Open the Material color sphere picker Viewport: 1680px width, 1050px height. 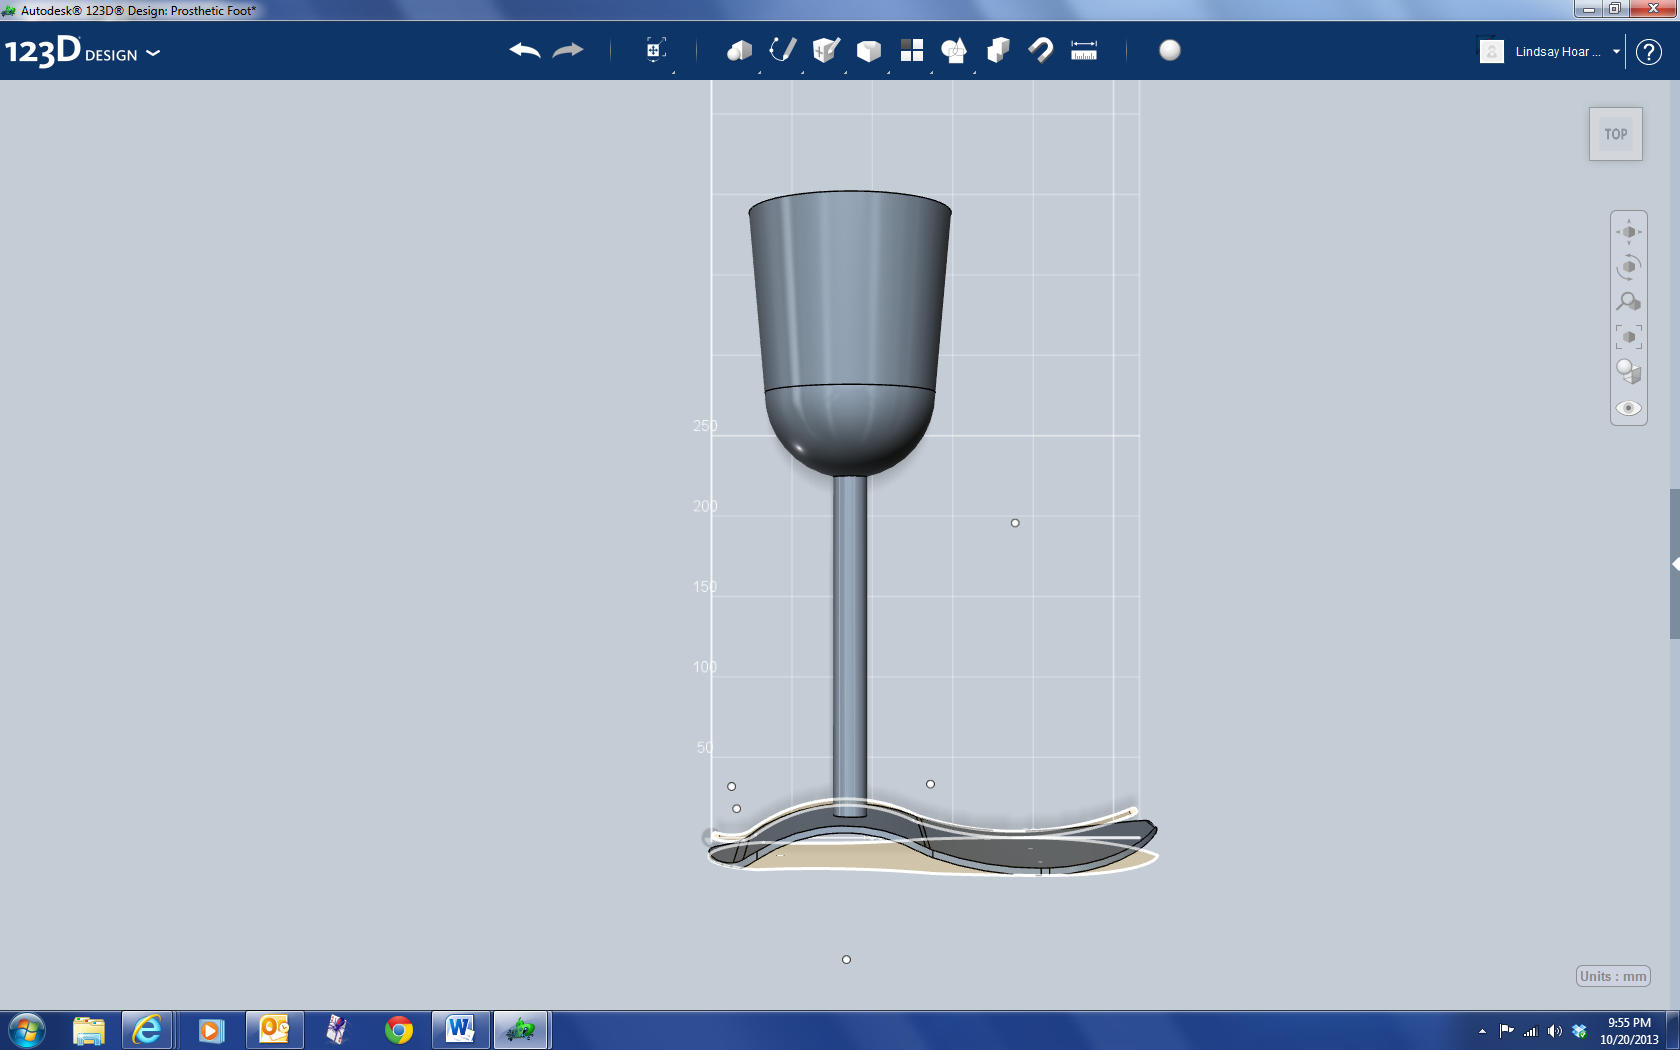(x=1170, y=49)
